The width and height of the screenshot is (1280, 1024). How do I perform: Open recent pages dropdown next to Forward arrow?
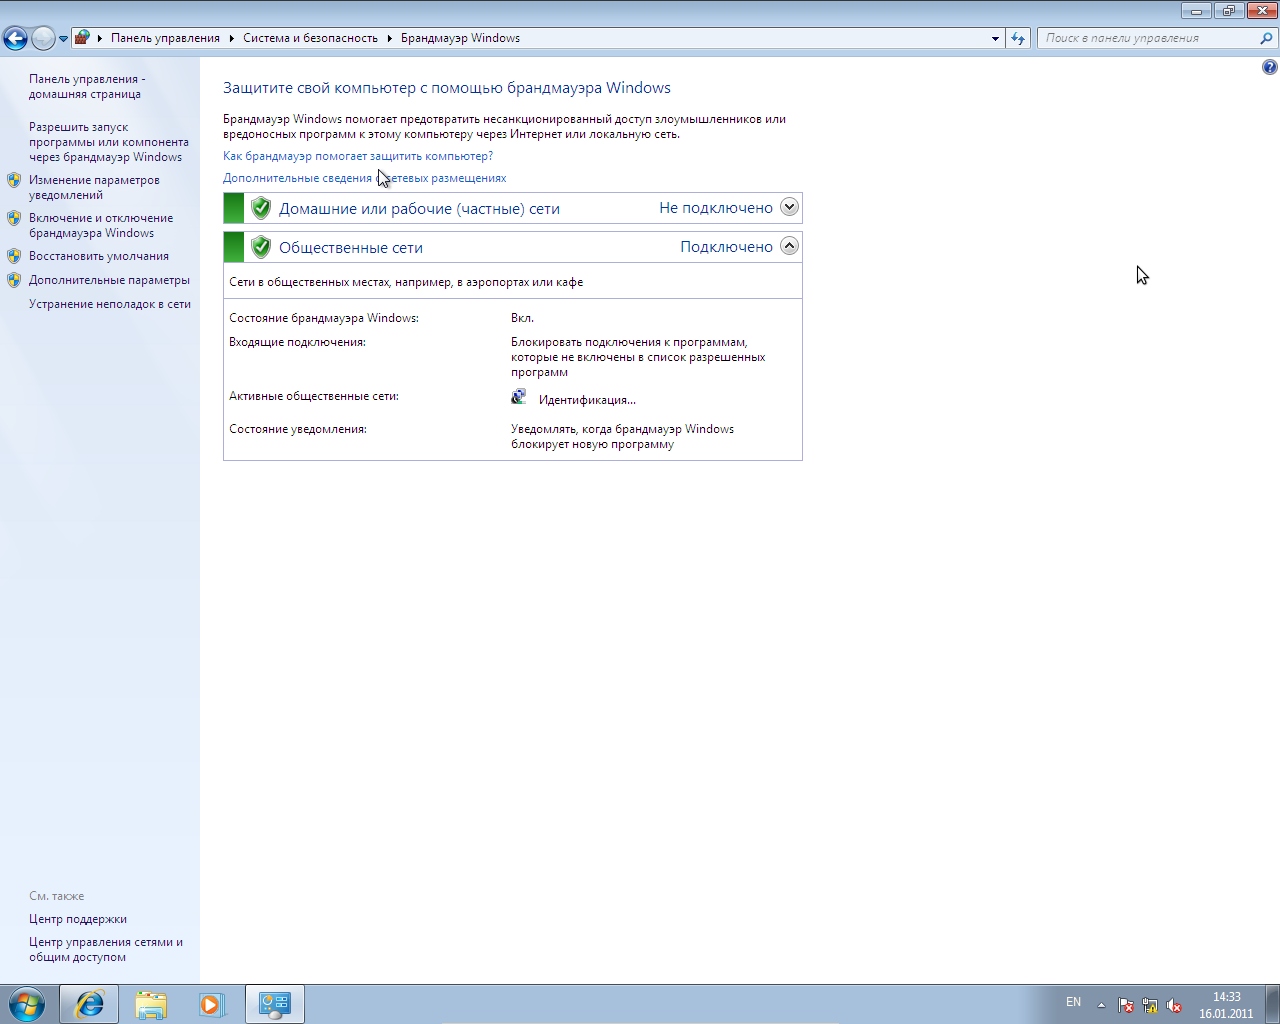click(x=63, y=39)
